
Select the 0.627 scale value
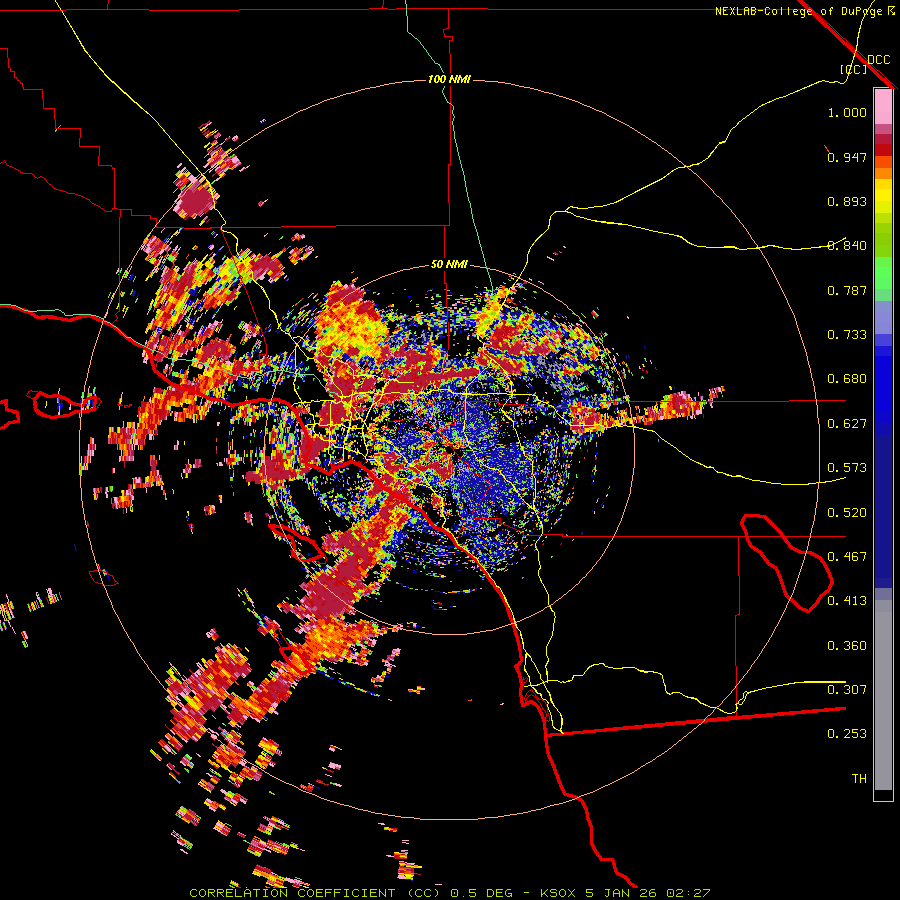click(847, 424)
